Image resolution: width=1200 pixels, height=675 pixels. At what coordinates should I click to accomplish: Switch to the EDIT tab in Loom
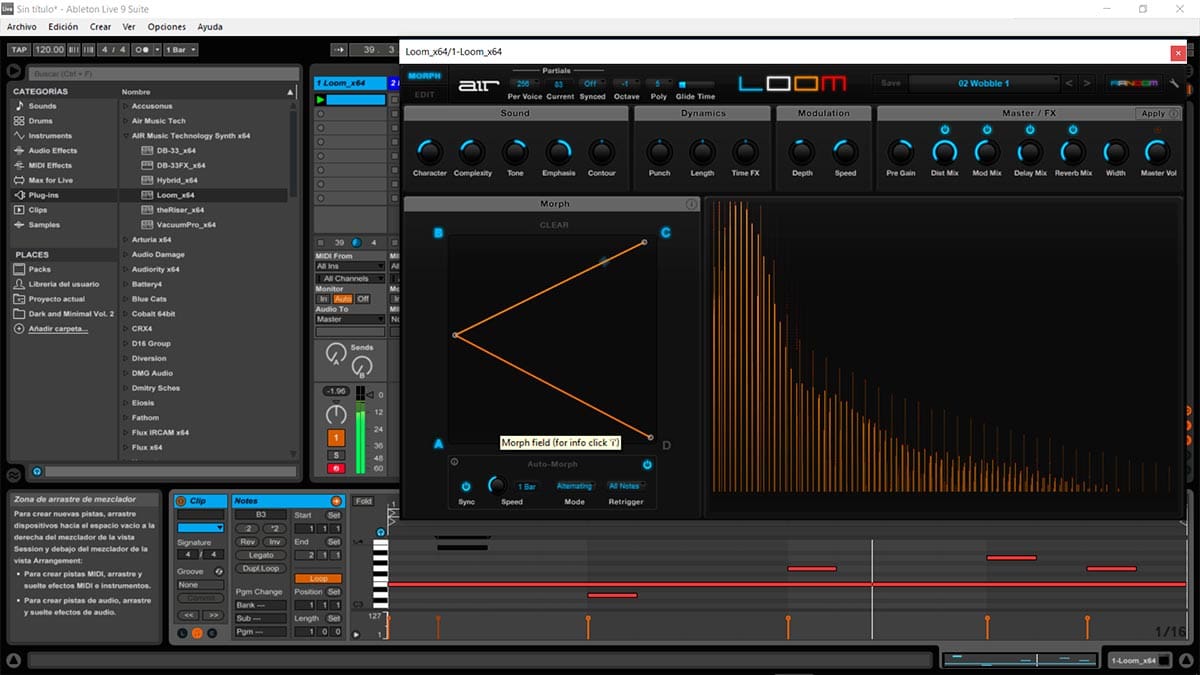[x=424, y=95]
